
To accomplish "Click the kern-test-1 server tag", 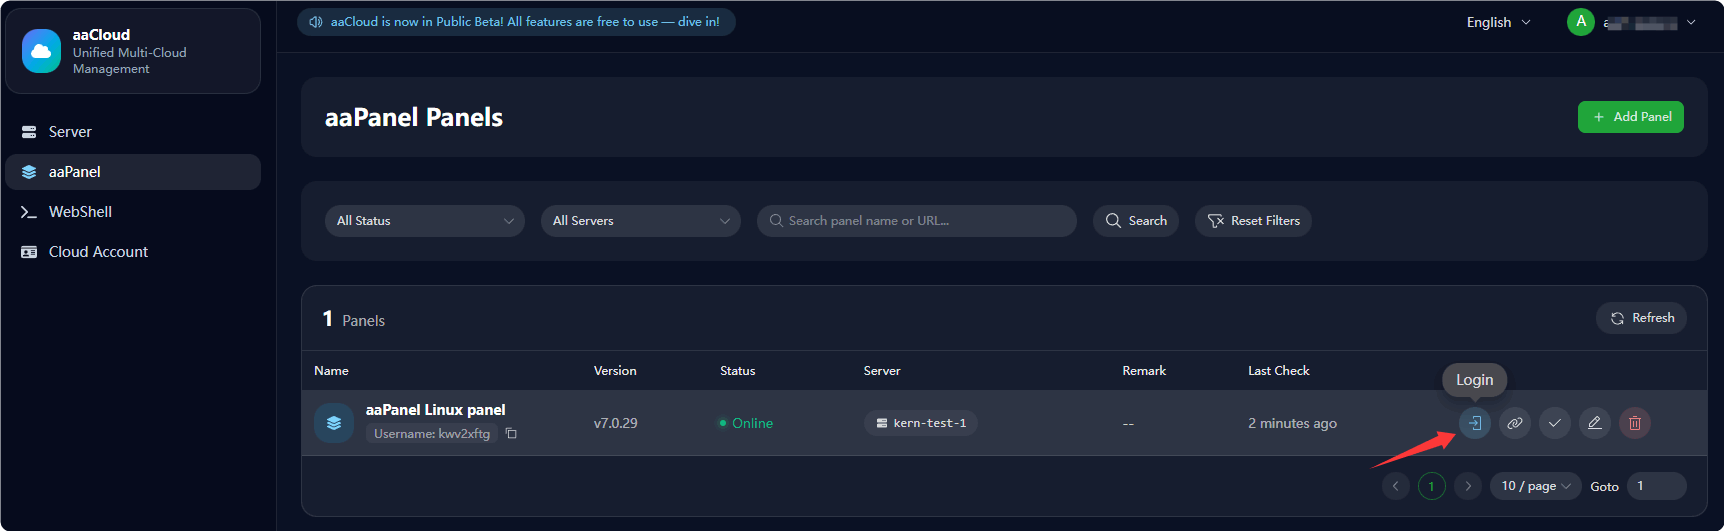I will pyautogui.click(x=921, y=423).
